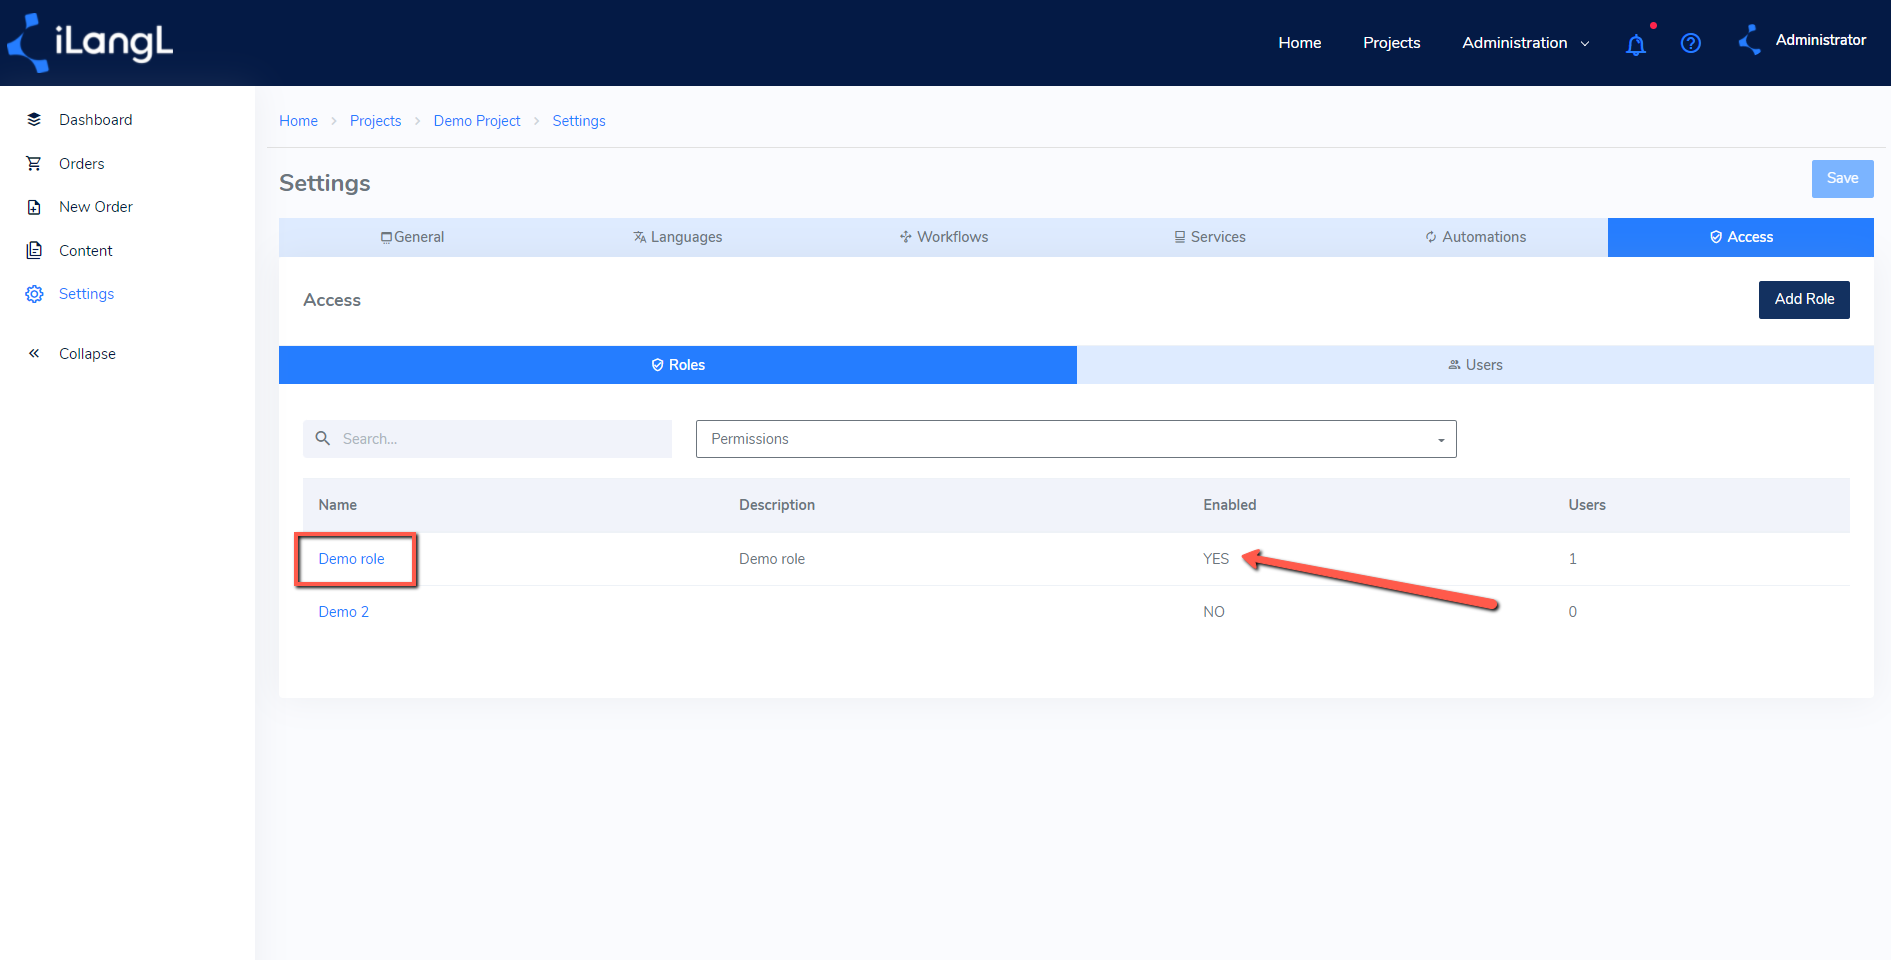This screenshot has width=1891, height=960.
Task: Go to Home in top navigation
Action: tap(1300, 42)
